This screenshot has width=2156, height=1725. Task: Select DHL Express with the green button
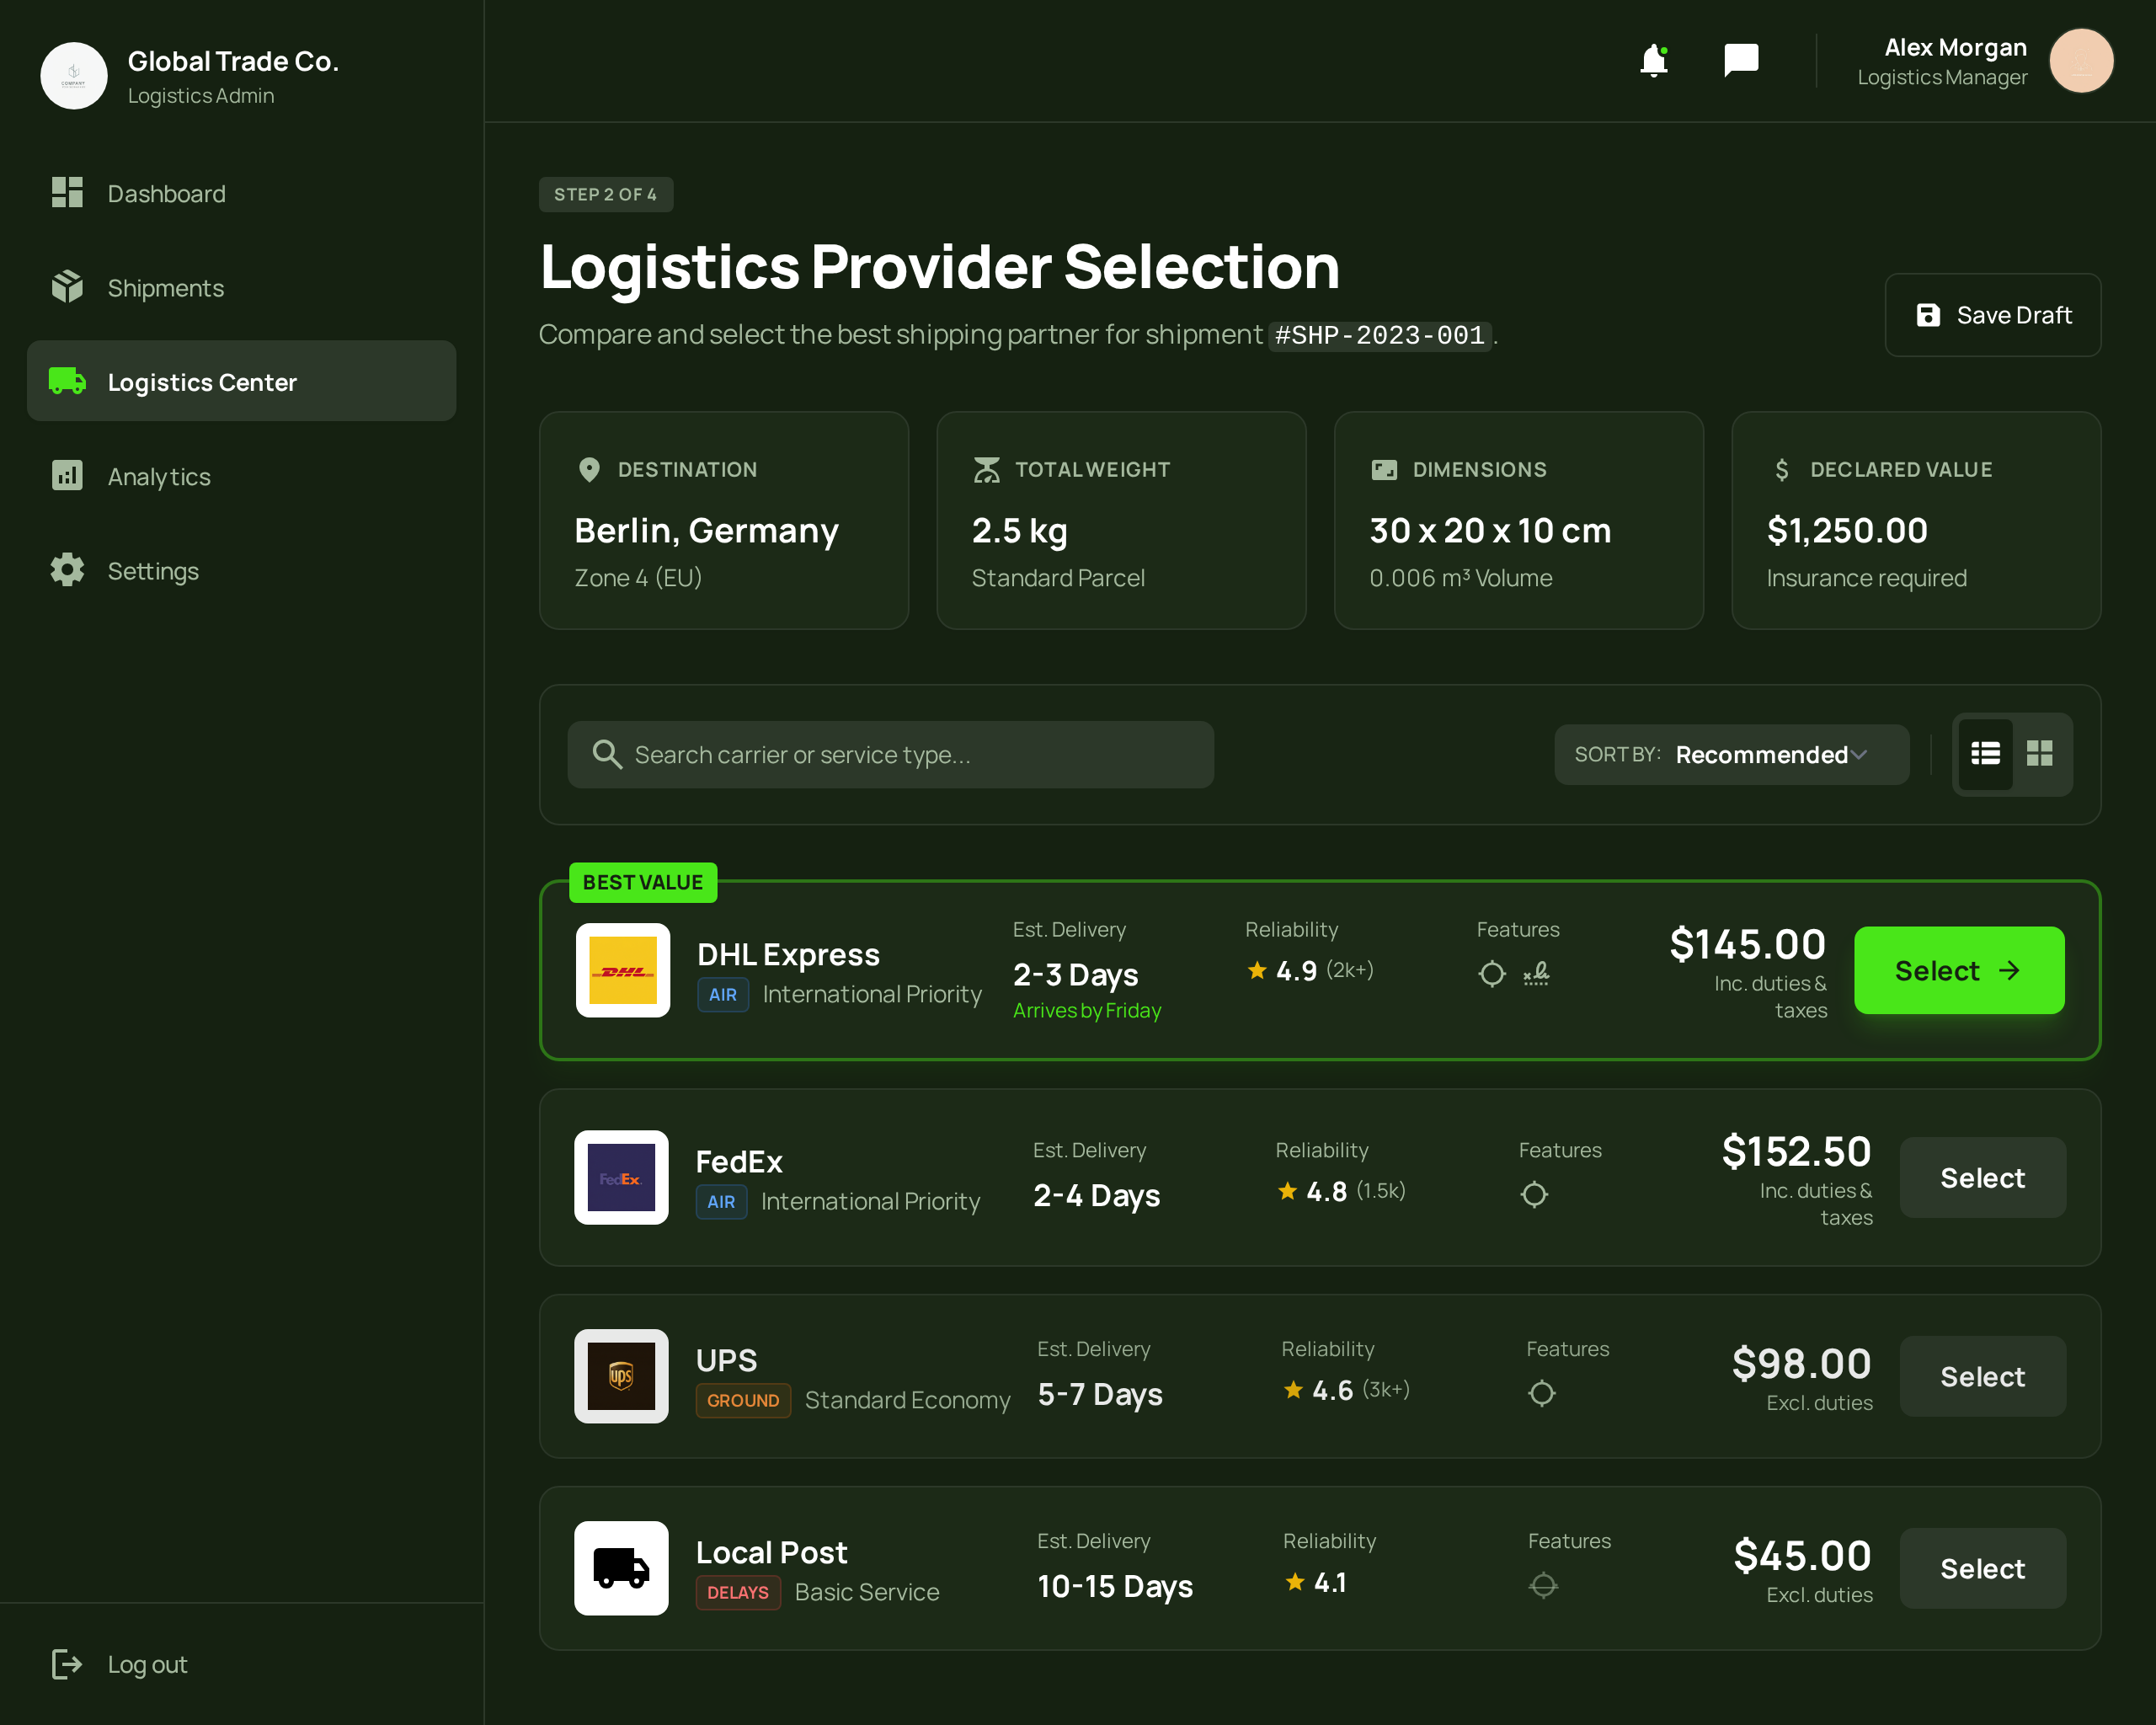tap(1958, 970)
